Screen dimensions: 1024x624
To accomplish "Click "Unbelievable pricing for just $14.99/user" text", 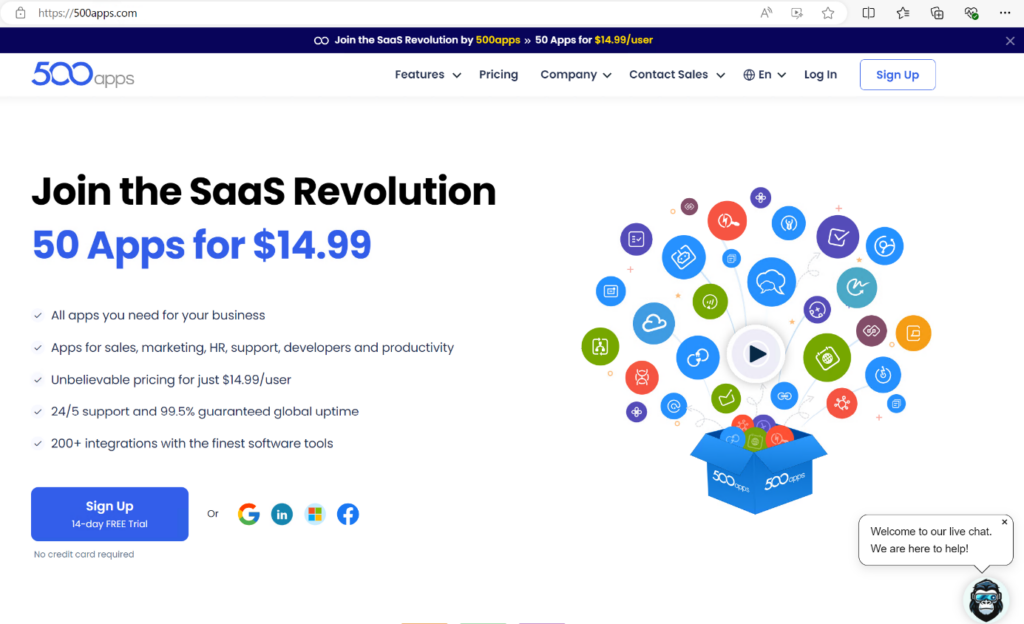I will point(171,379).
